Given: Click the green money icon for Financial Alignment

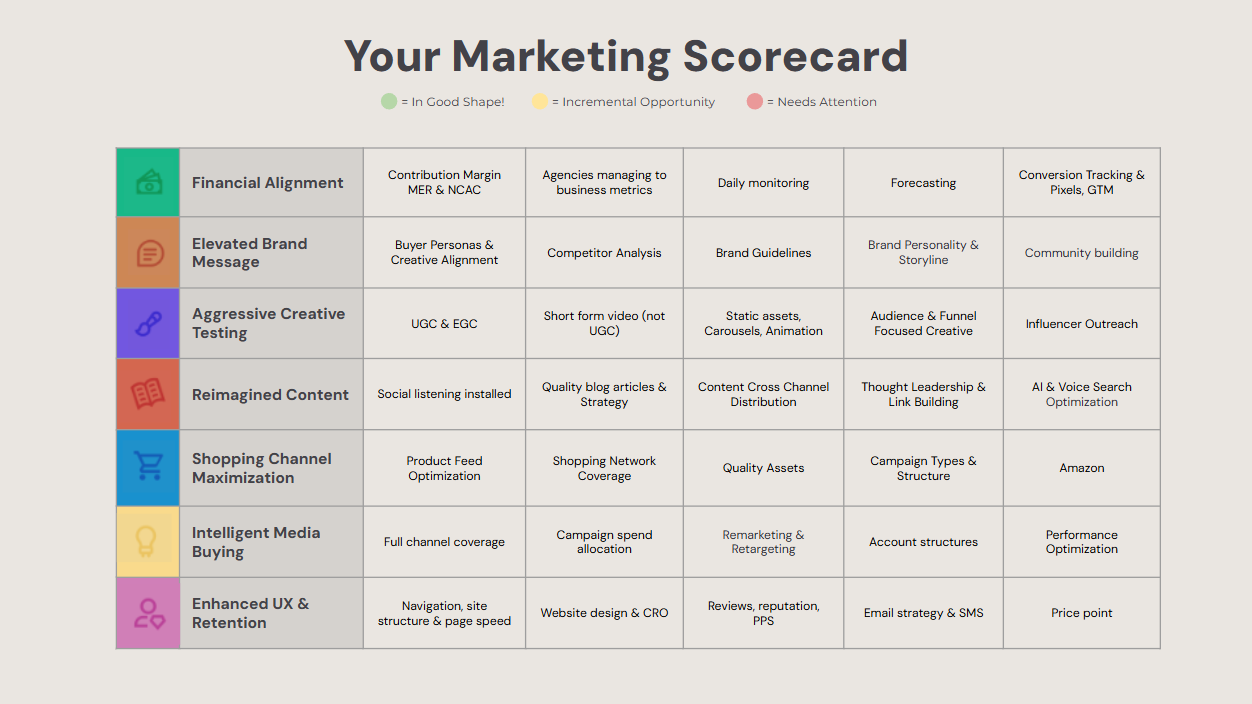Looking at the screenshot, I should 148,183.
